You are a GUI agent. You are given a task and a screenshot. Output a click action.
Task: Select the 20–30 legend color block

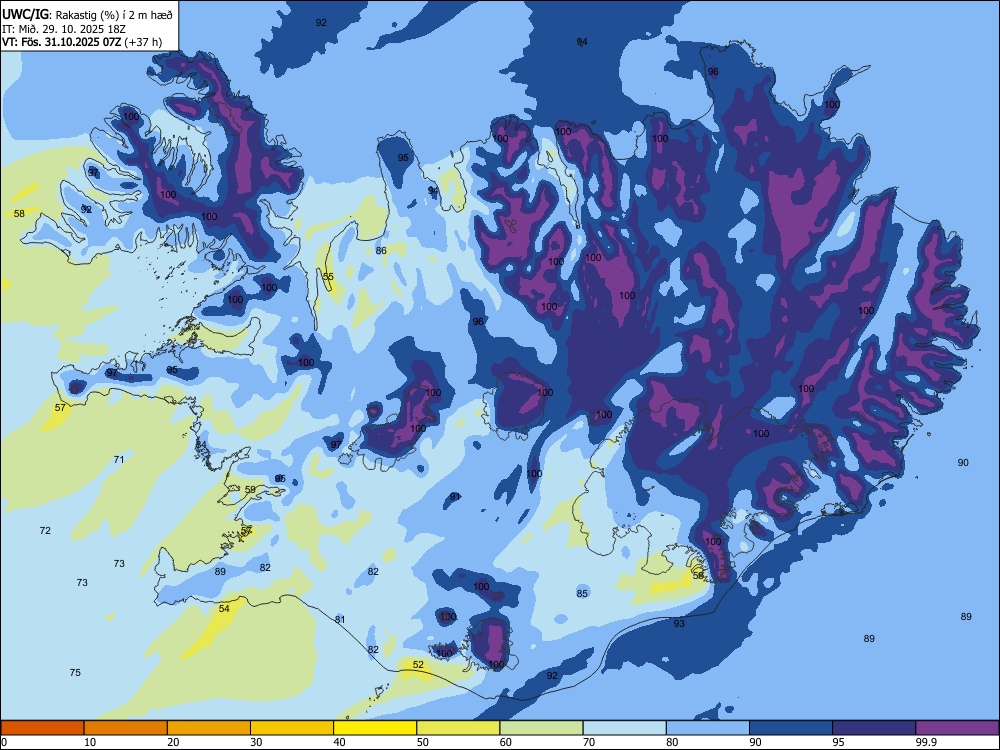209,728
